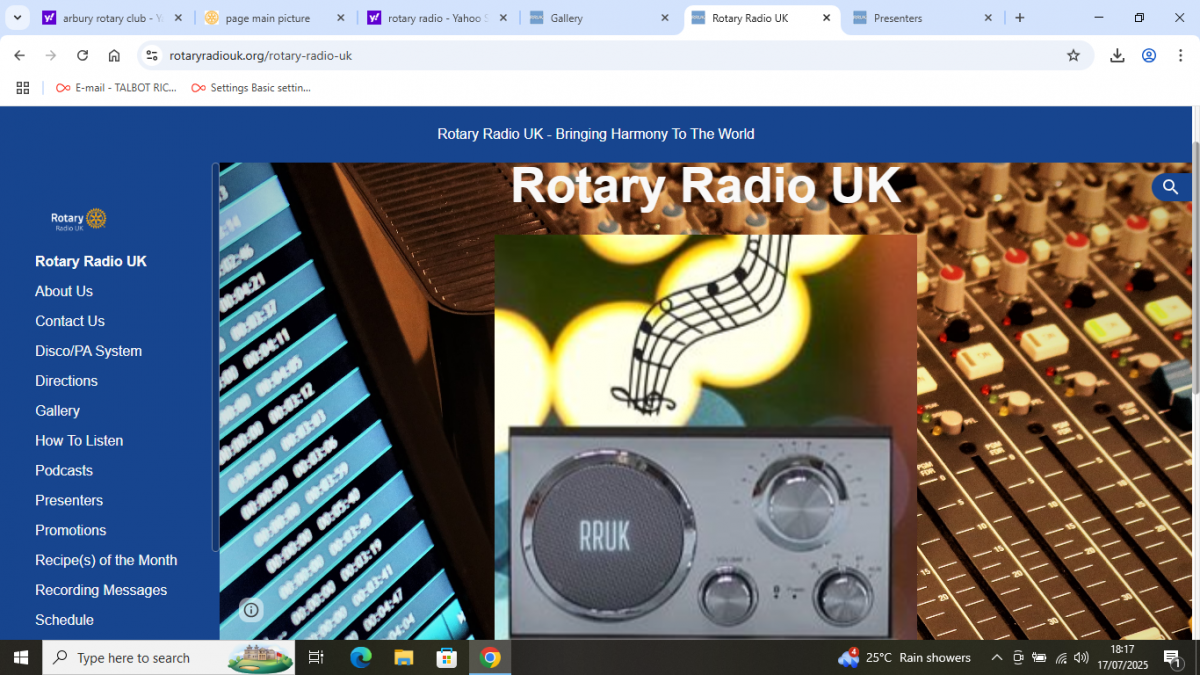Viewport: 1200px width, 675px height.
Task: Click the Rotary Radio UK logo
Action: pos(78,220)
